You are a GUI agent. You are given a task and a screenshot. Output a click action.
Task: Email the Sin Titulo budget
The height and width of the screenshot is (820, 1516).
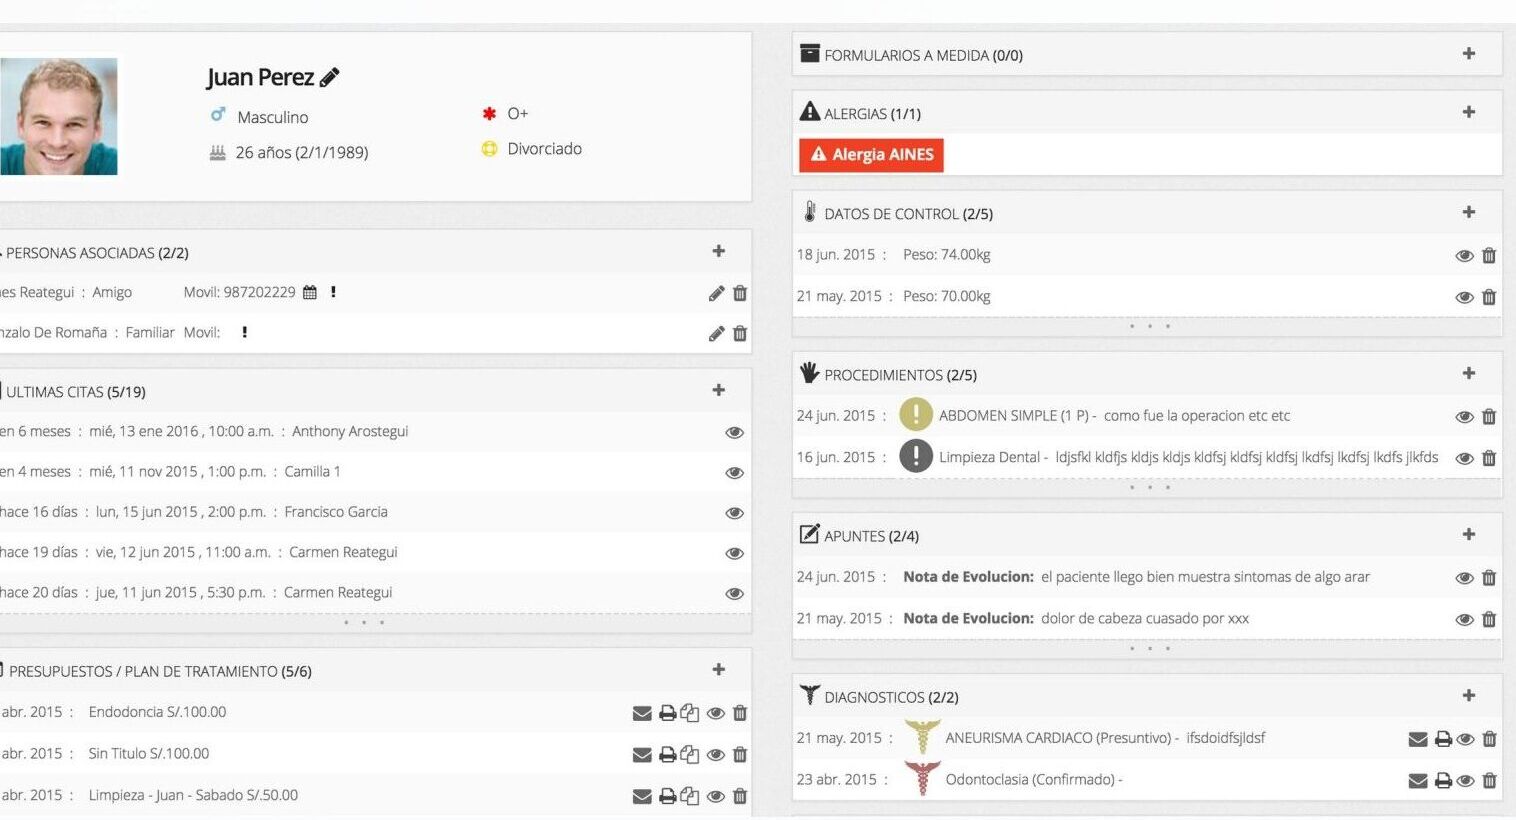coord(642,755)
